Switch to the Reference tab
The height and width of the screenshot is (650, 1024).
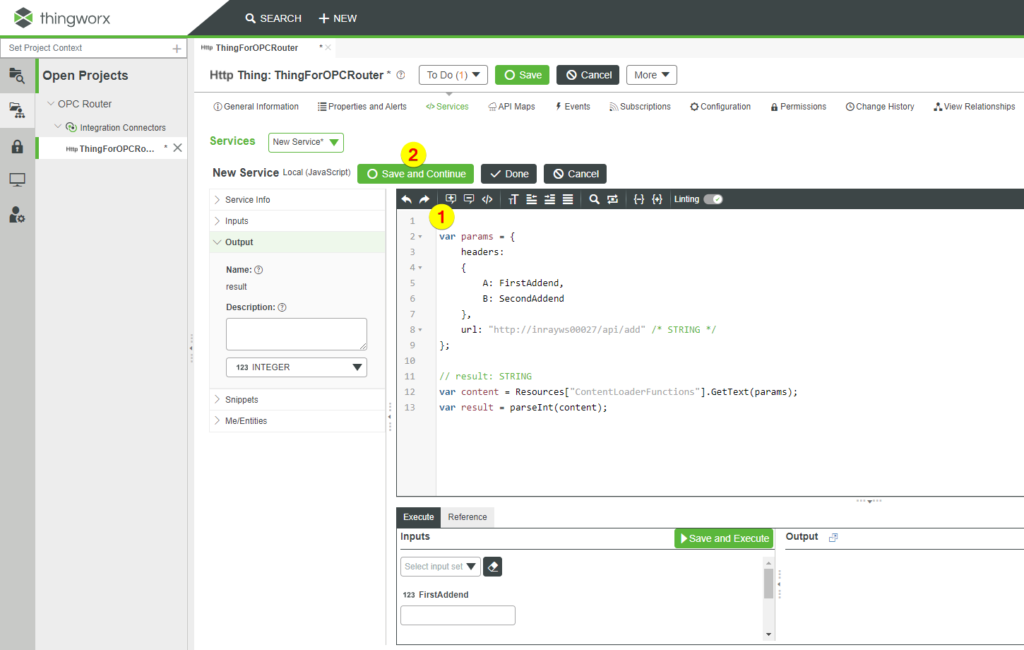tap(467, 517)
